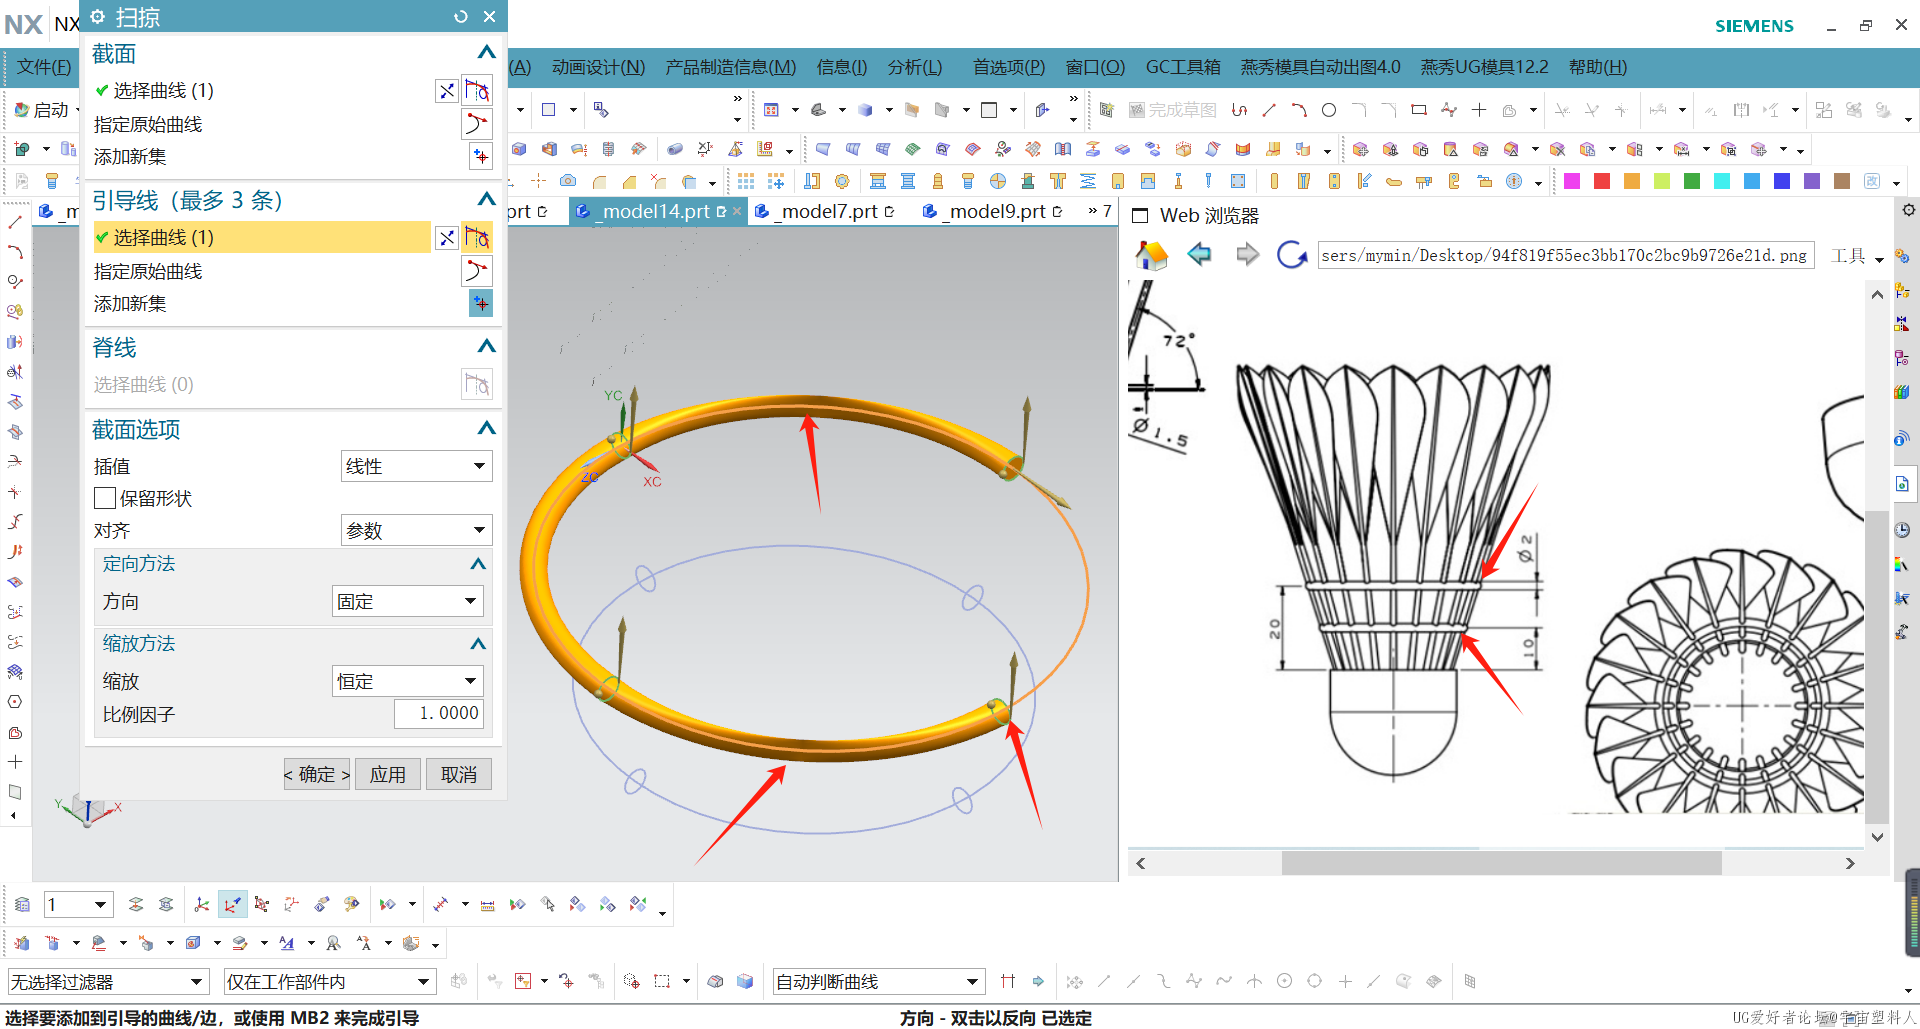
Task: Click the 确定 button
Action: pos(317,774)
